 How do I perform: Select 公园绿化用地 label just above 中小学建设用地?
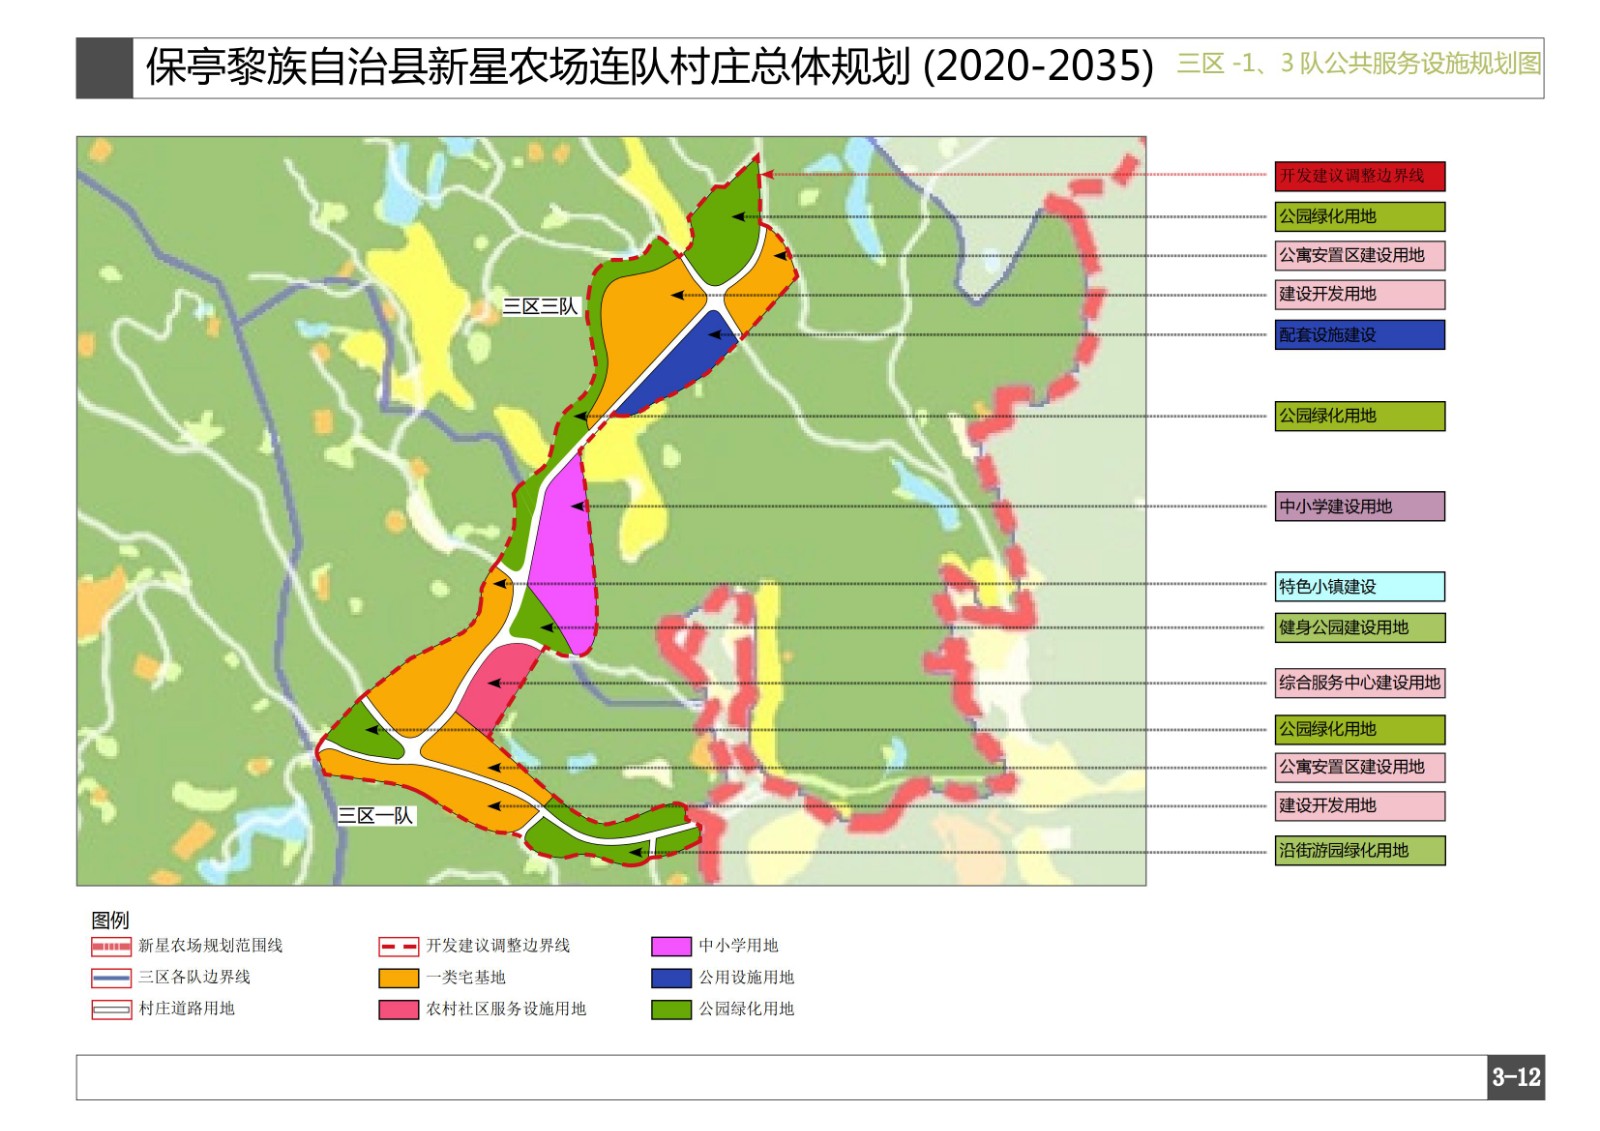coord(1359,416)
